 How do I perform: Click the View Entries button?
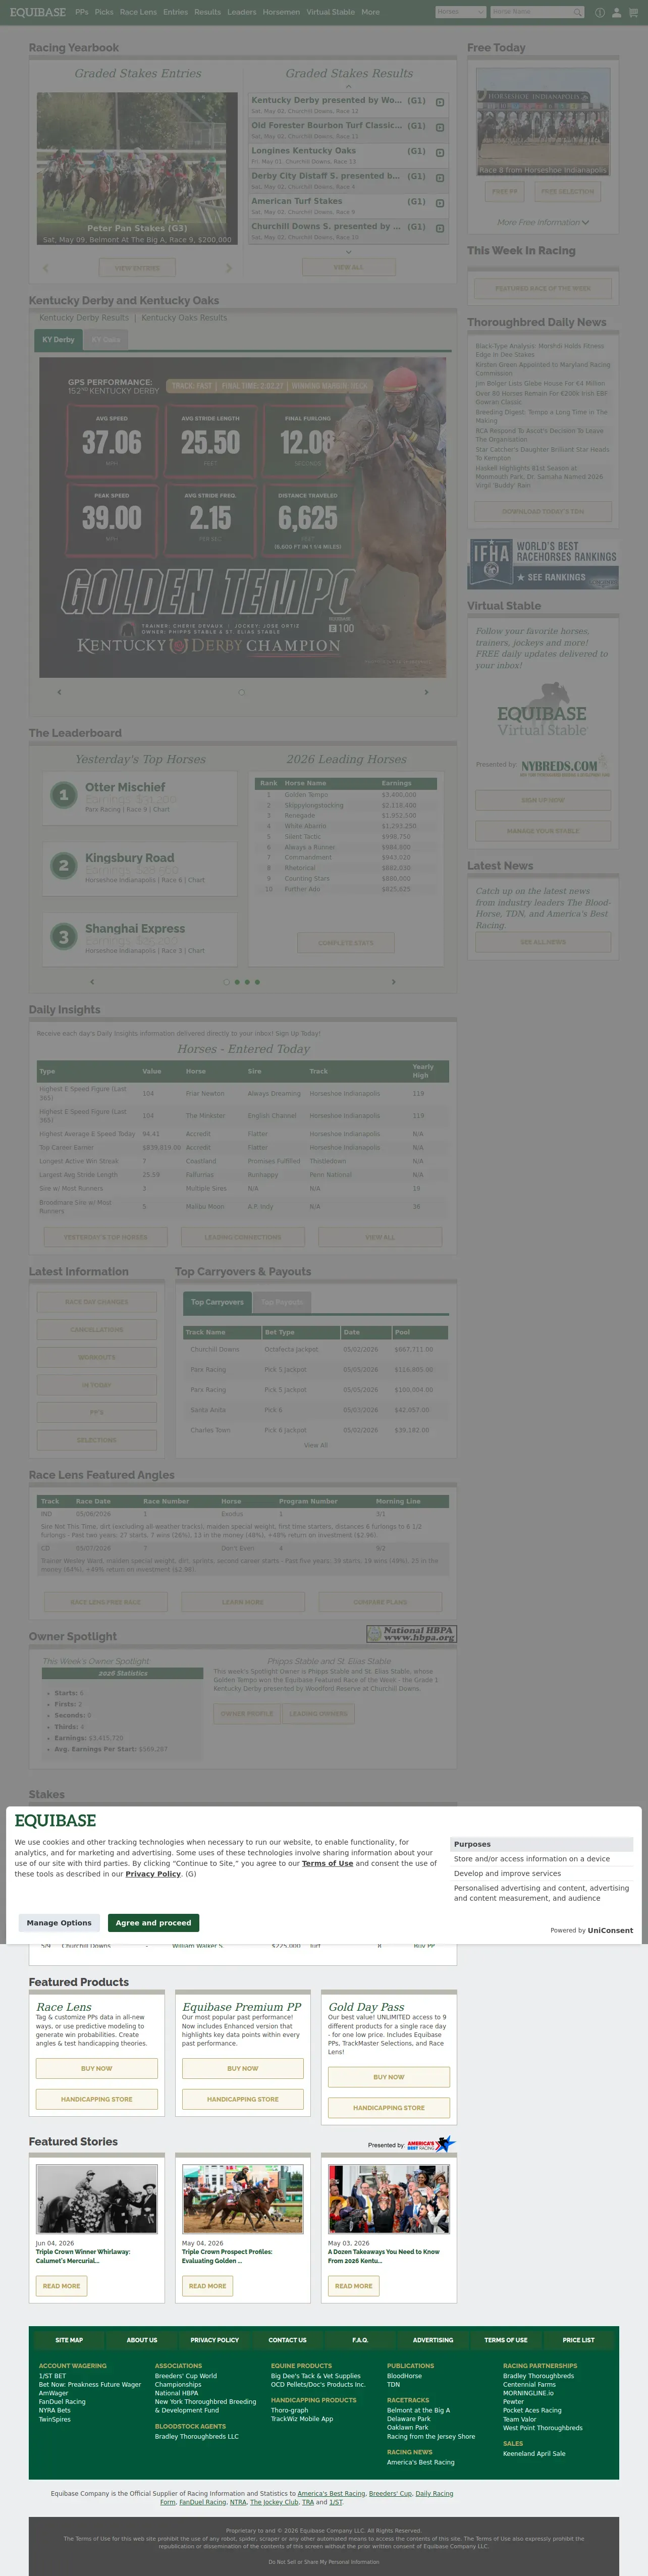tap(137, 268)
